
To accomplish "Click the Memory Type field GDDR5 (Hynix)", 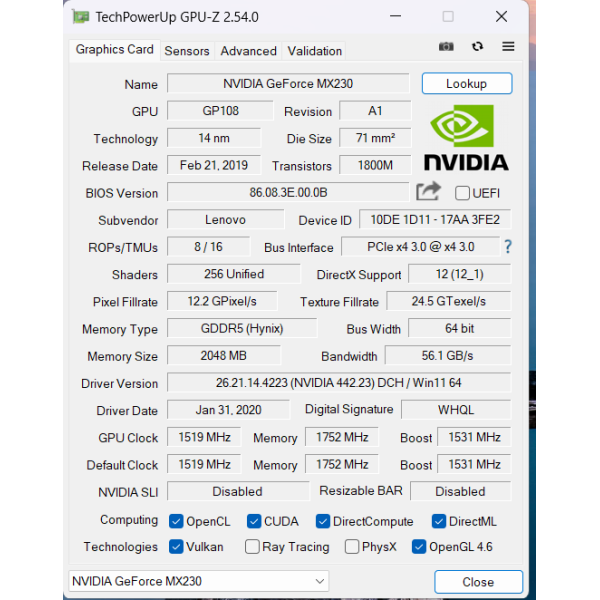I will click(242, 328).
